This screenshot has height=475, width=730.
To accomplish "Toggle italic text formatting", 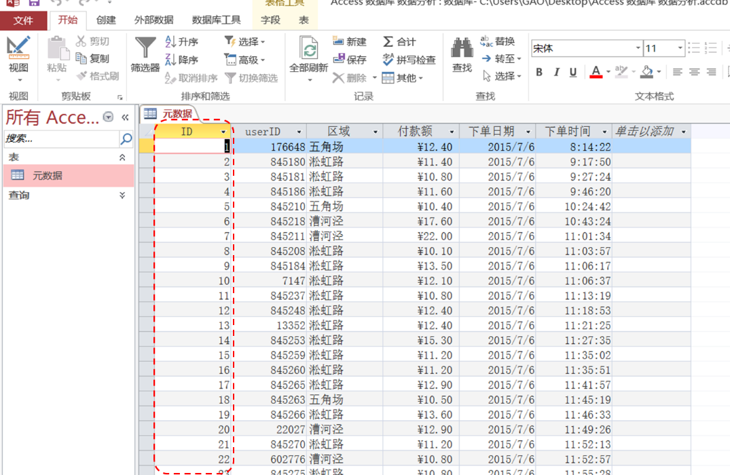I will [x=556, y=72].
